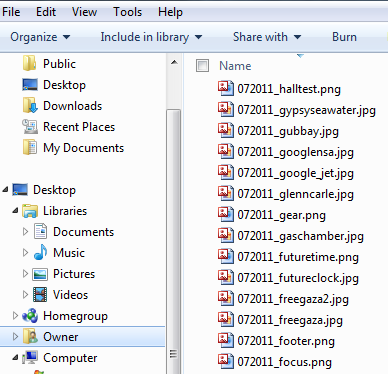388x374 pixels.
Task: Open the Tools menu
Action: (x=128, y=12)
